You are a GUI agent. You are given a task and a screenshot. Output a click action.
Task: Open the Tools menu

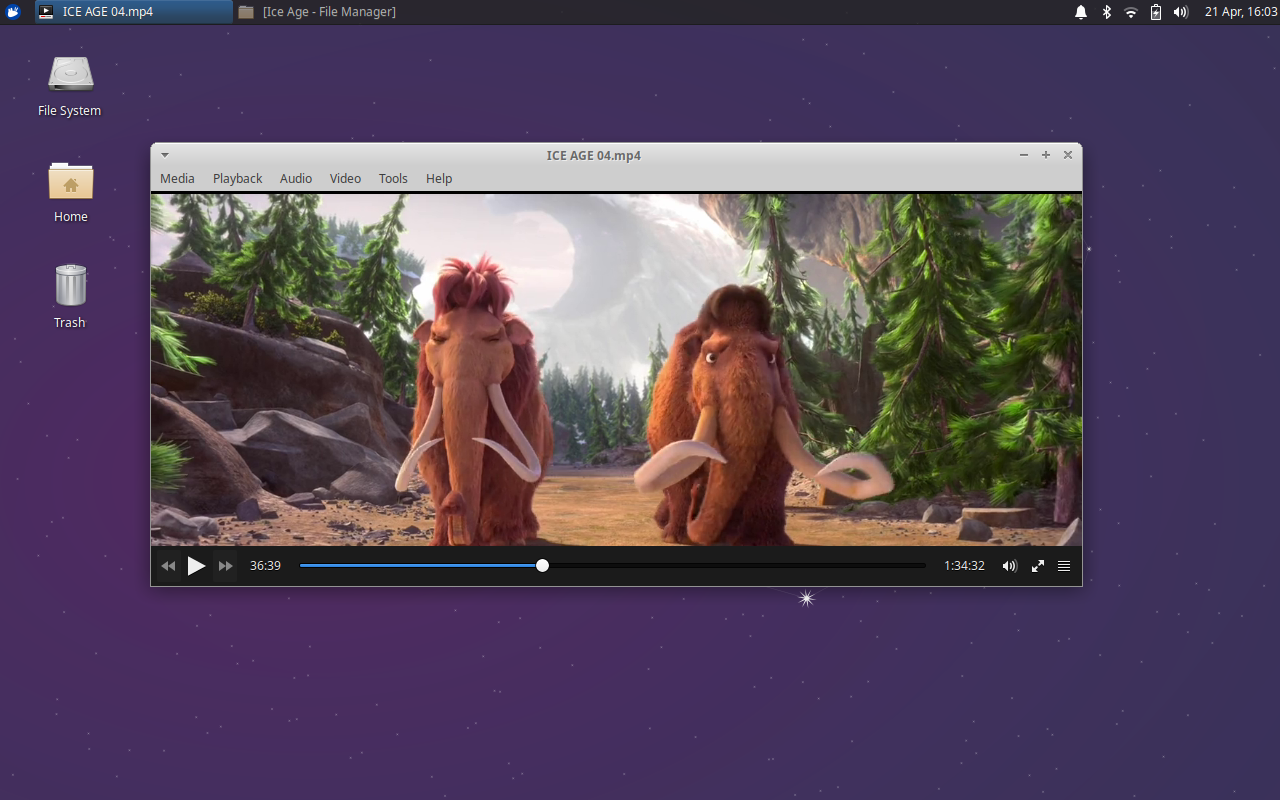click(x=393, y=178)
